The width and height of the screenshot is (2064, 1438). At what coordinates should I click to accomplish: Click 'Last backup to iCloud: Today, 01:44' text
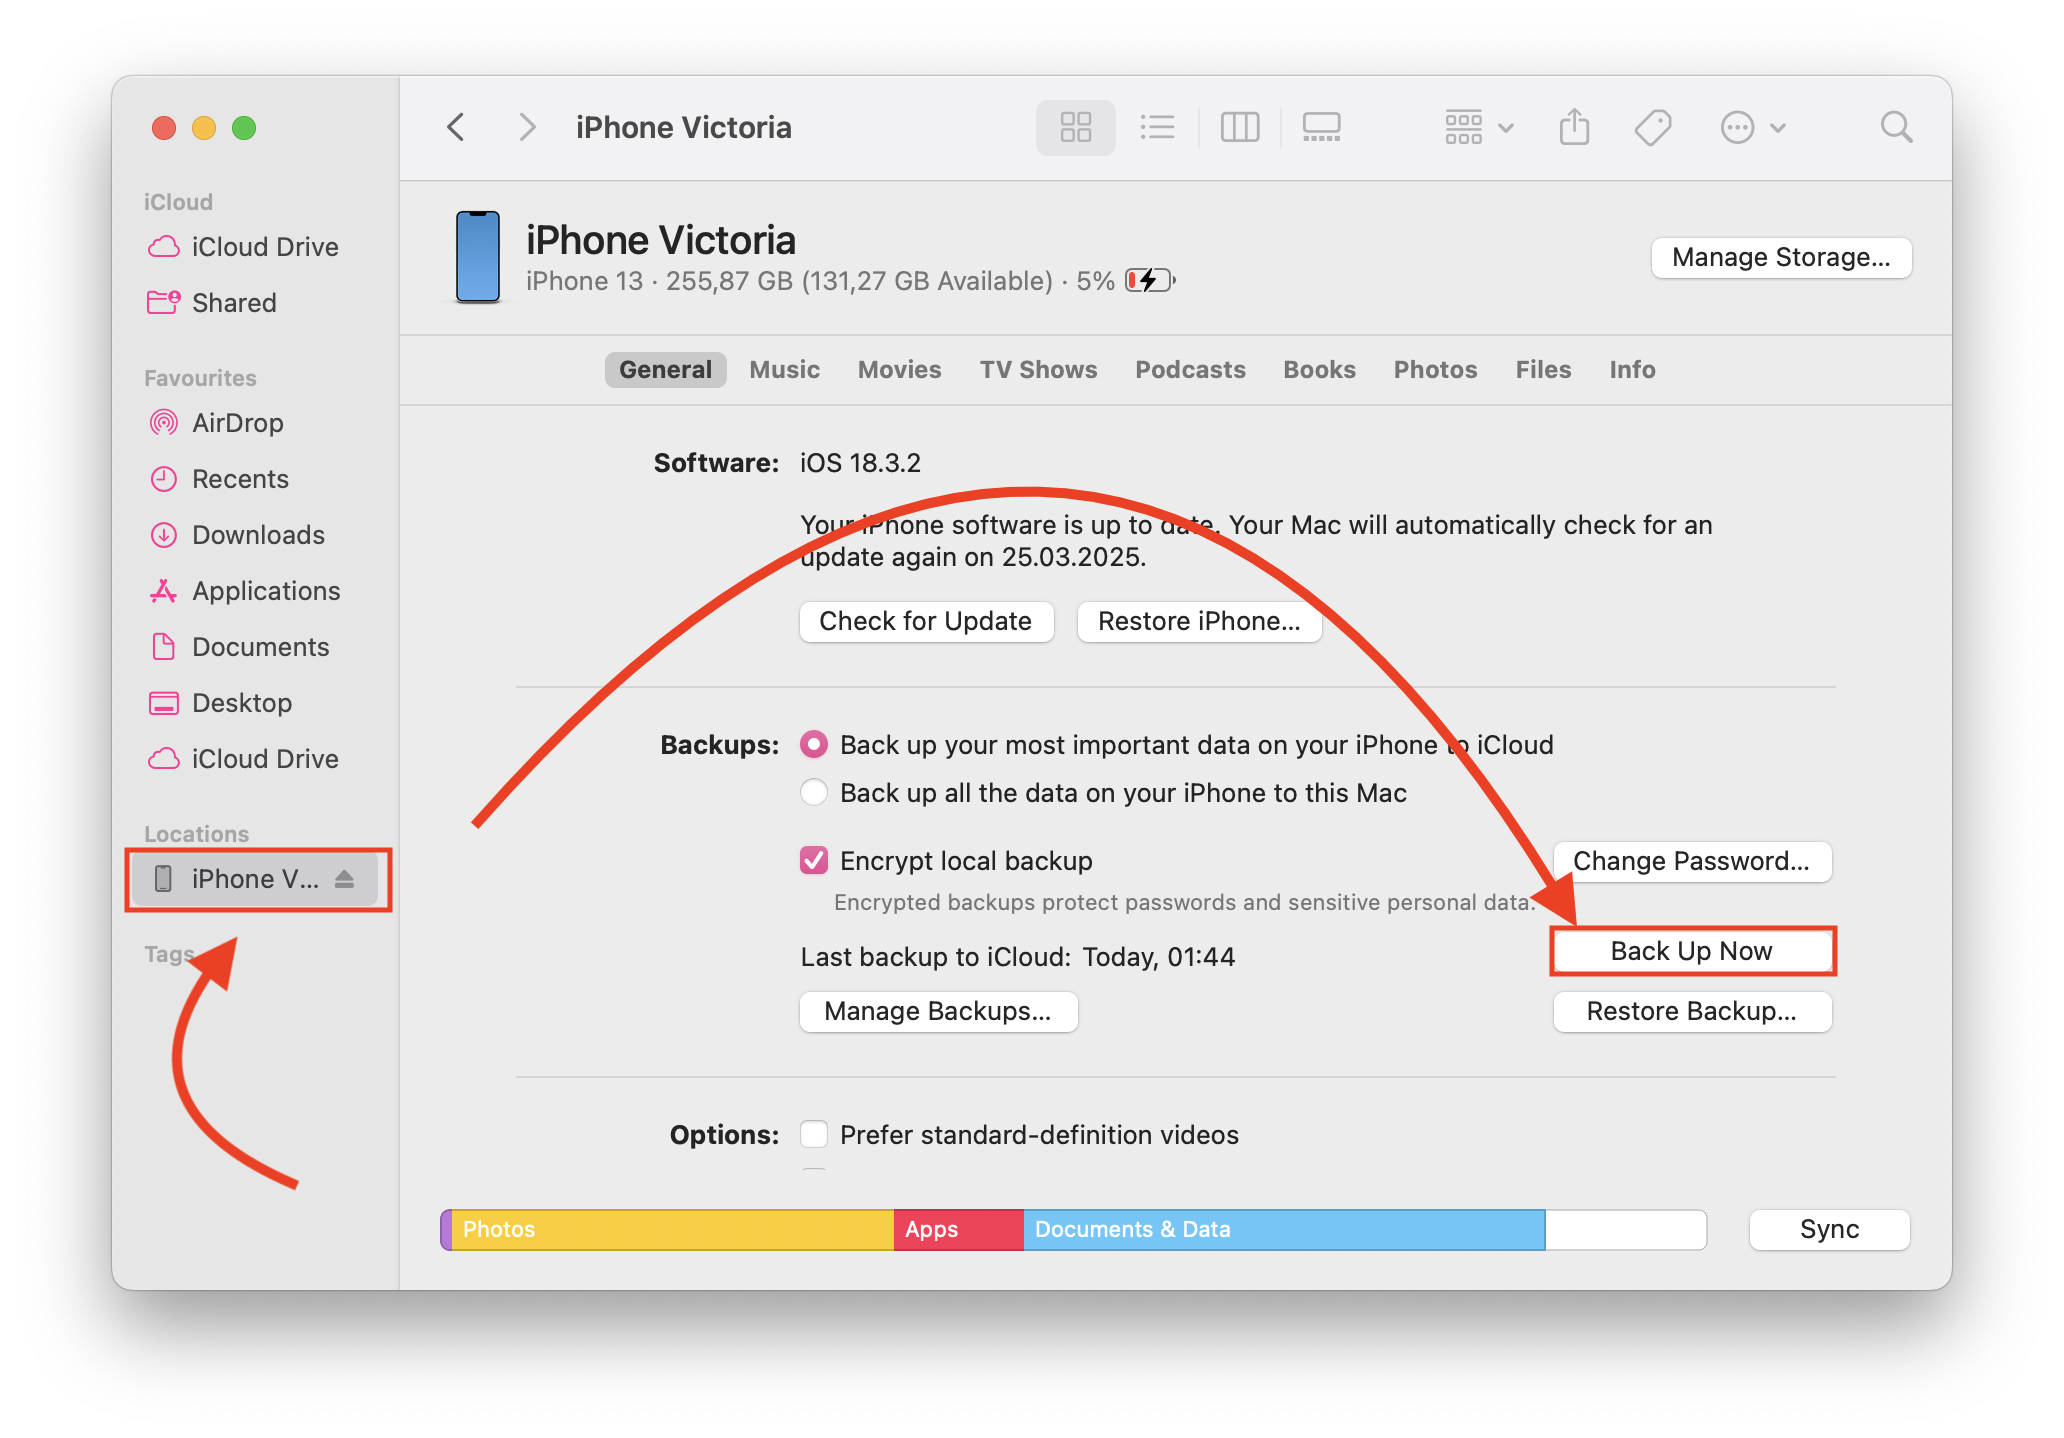(1018, 958)
